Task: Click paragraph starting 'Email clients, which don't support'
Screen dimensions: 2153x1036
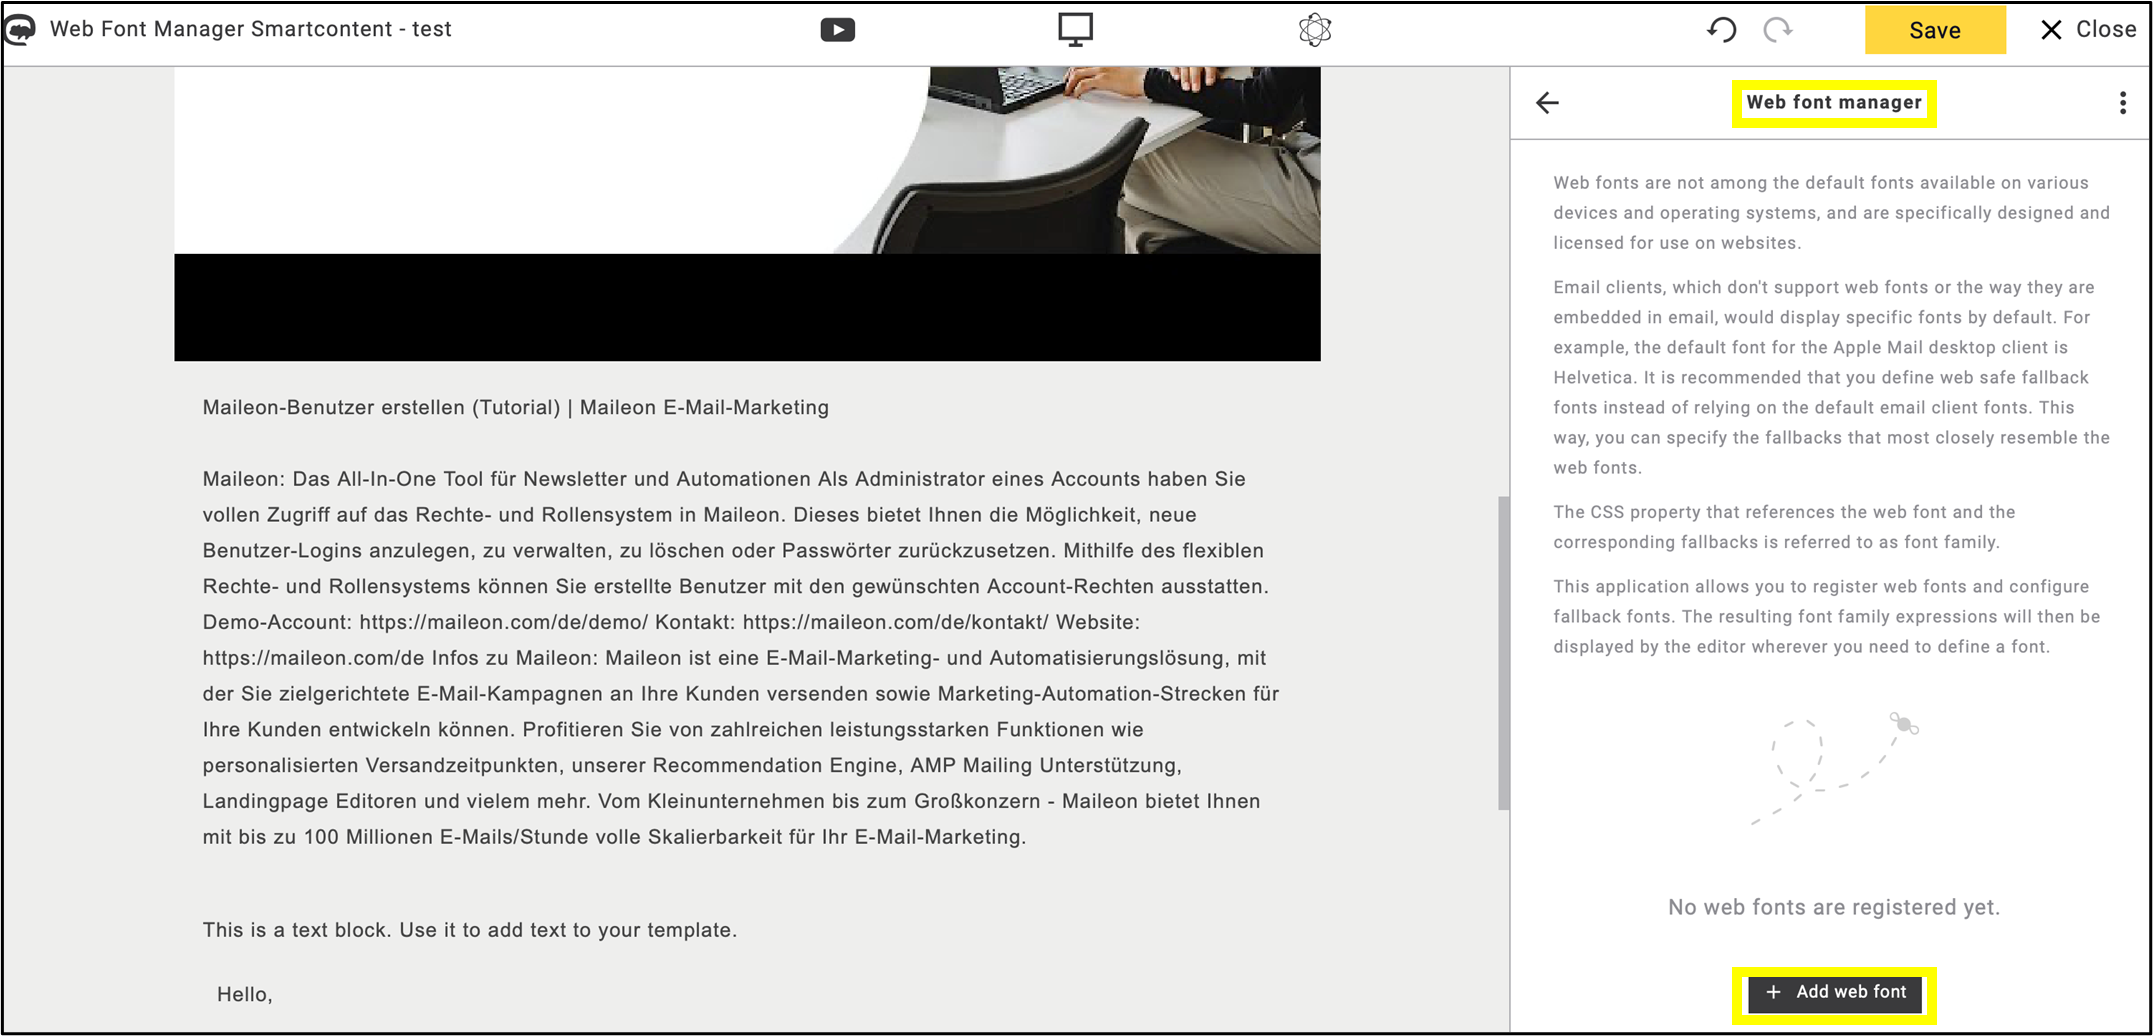Action: [x=1832, y=377]
